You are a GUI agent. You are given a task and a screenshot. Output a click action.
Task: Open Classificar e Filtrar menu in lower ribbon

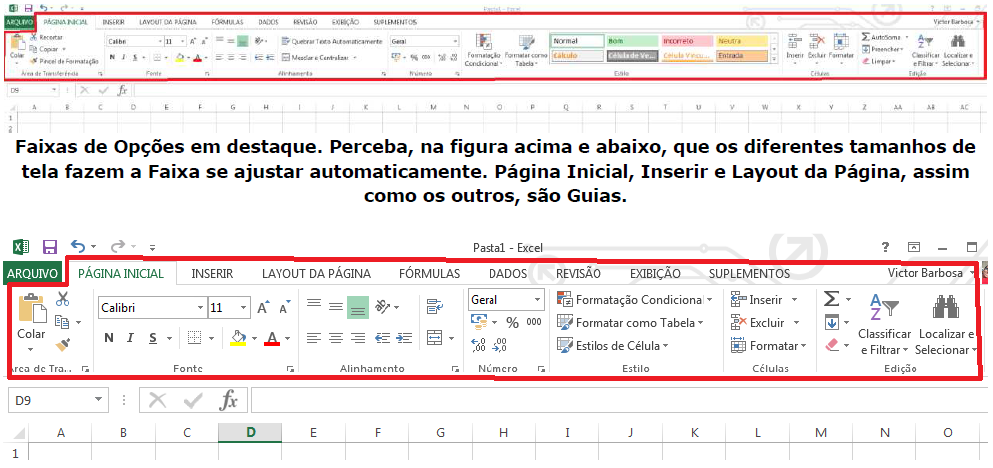[884, 325]
